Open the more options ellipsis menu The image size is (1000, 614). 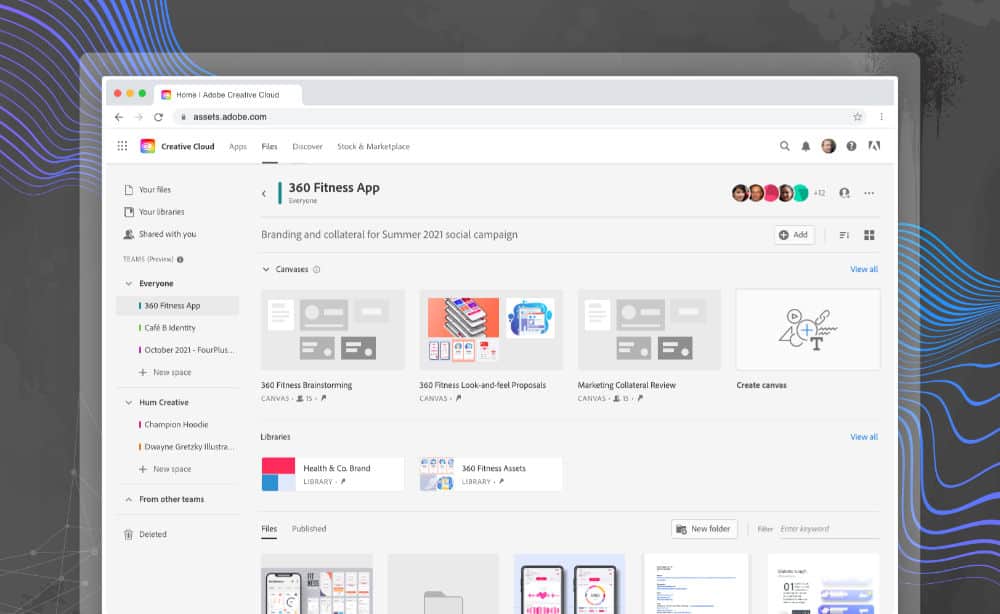coord(869,193)
